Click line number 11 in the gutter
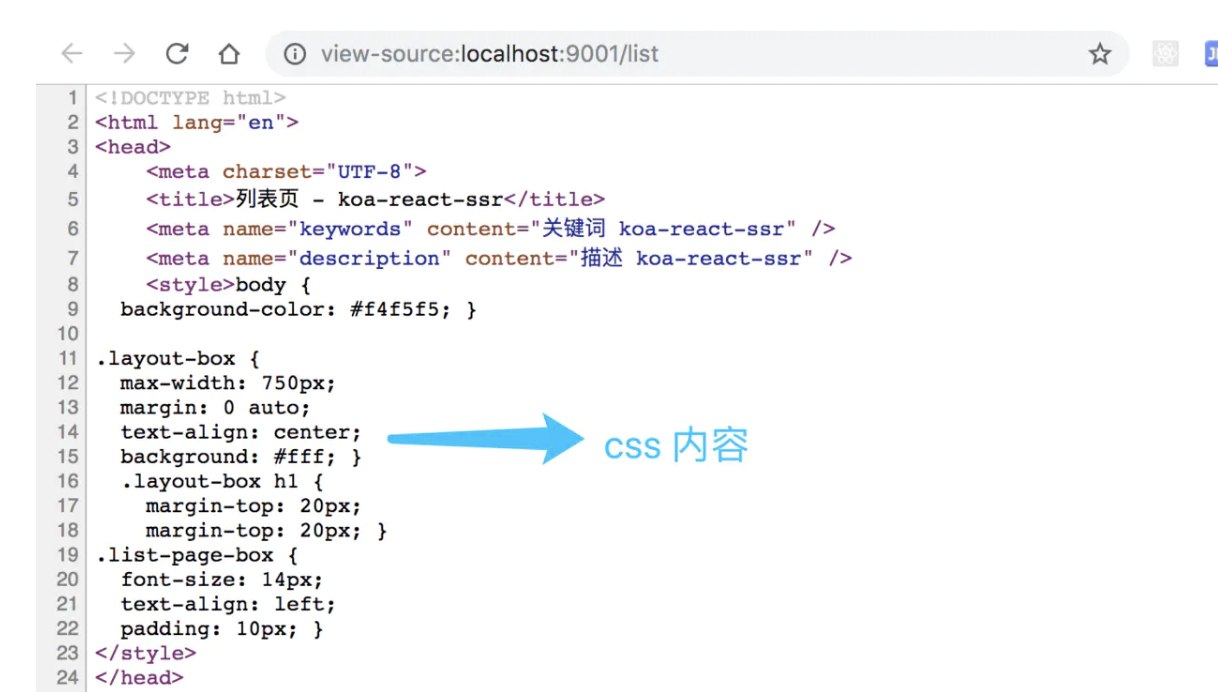 point(67,358)
